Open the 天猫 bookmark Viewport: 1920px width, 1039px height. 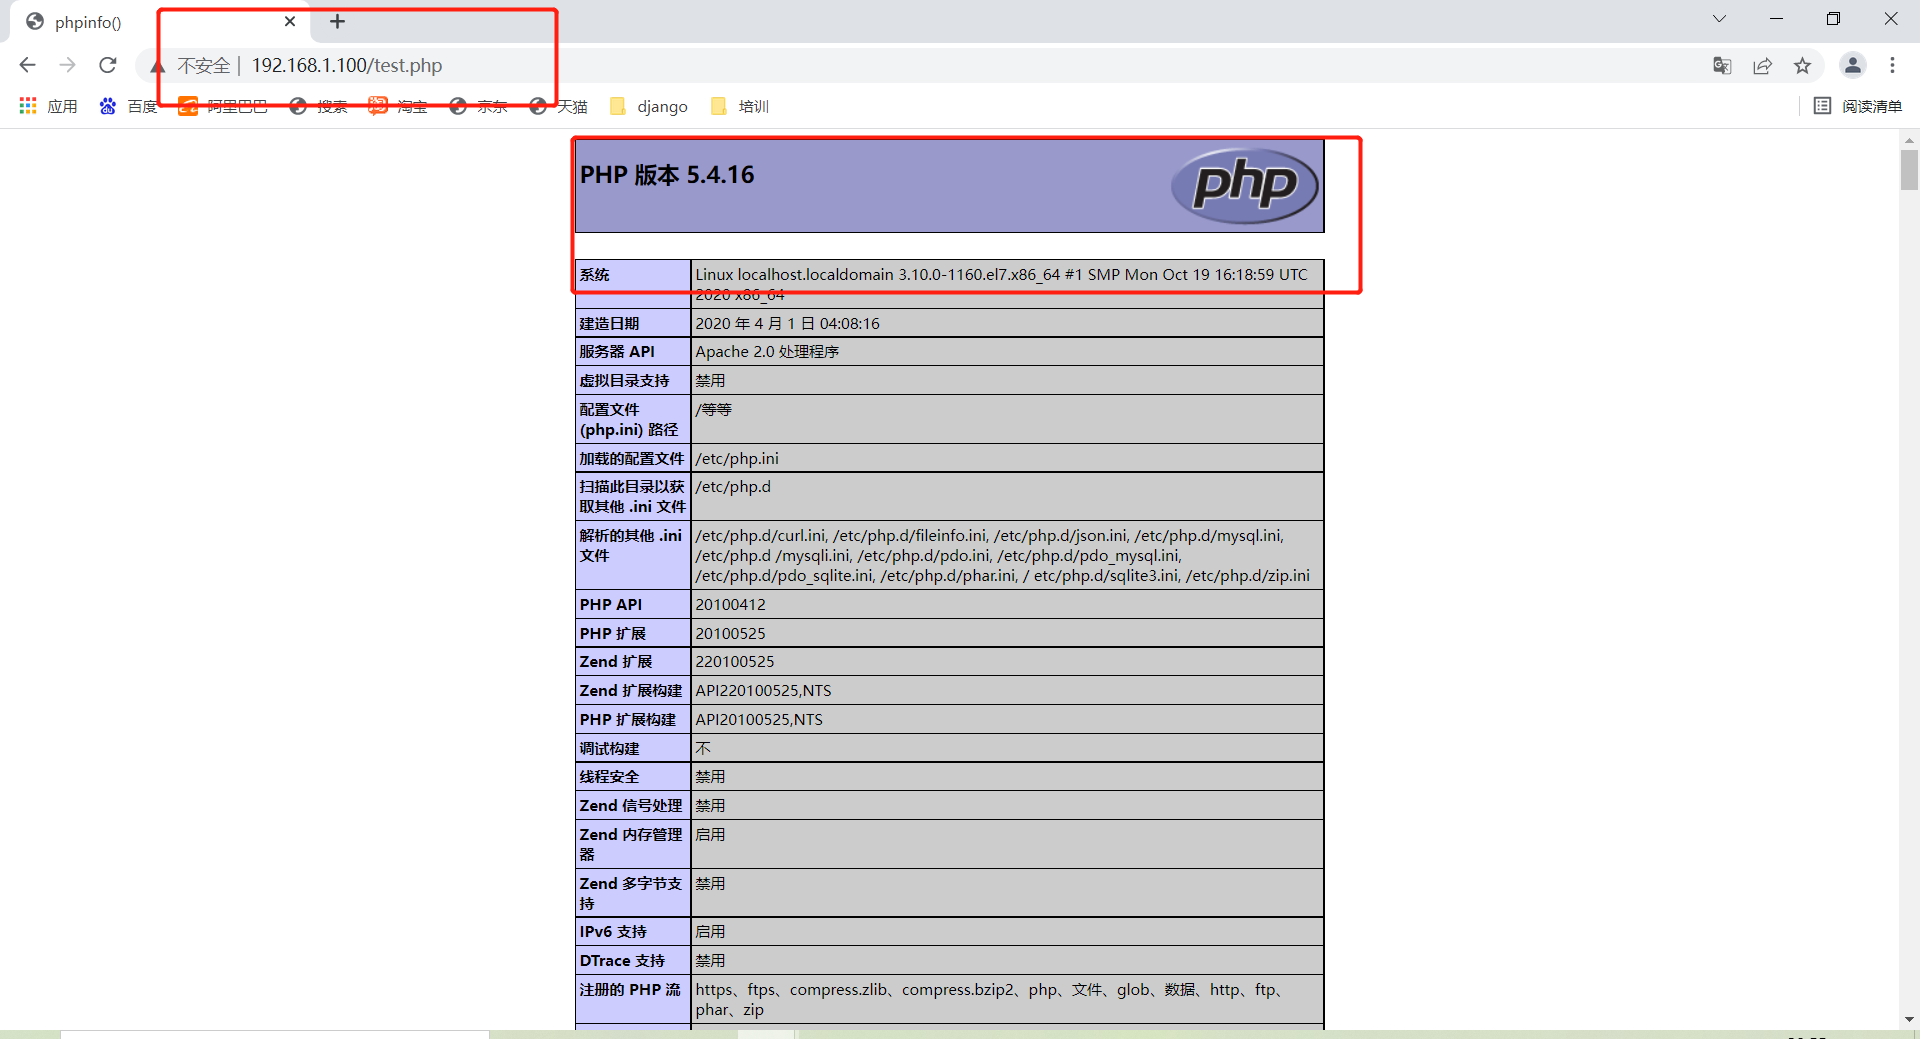(x=558, y=106)
